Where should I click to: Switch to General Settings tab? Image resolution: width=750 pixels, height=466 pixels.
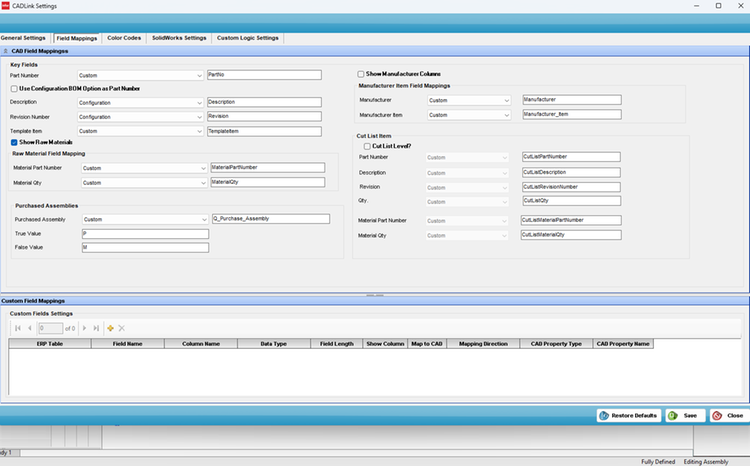click(23, 38)
